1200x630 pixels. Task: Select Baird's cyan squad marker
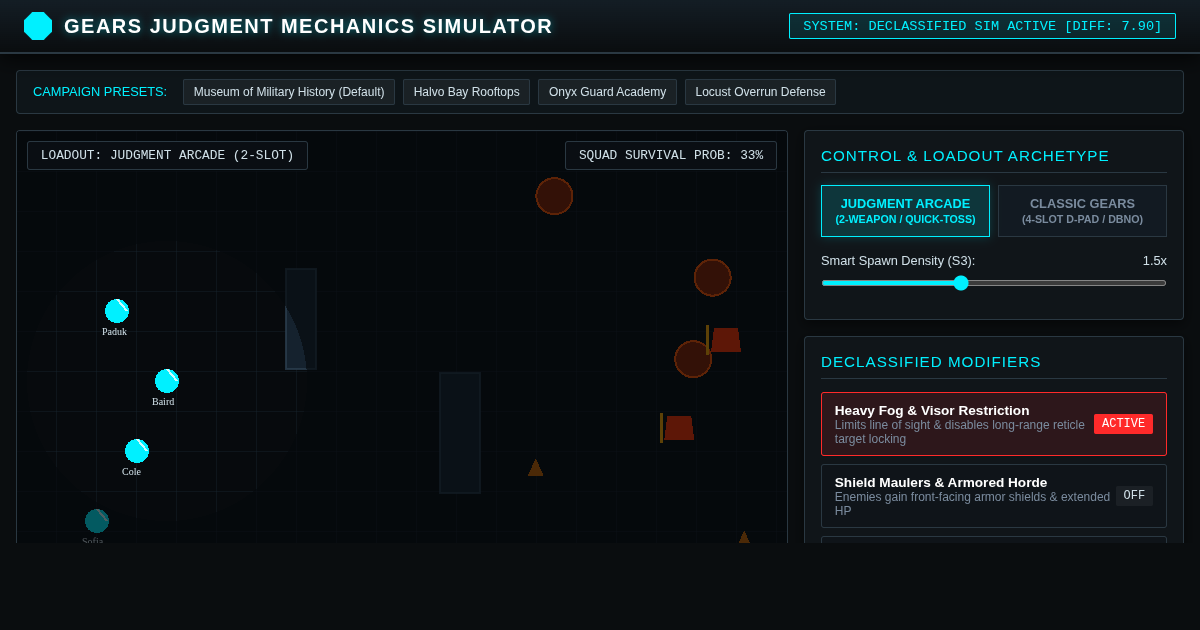point(167,381)
